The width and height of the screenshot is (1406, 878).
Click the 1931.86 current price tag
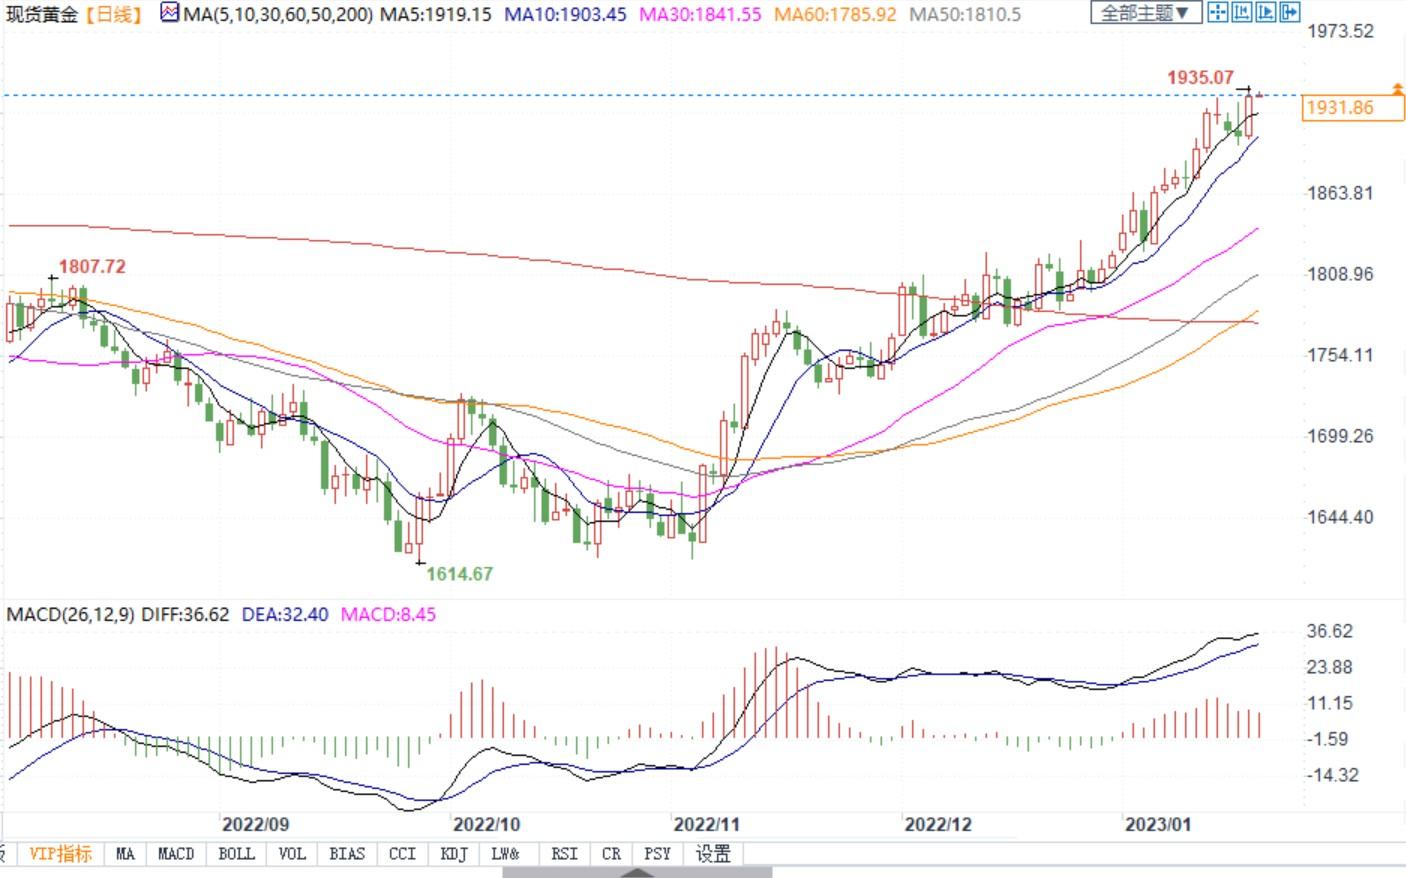pyautogui.click(x=1353, y=108)
